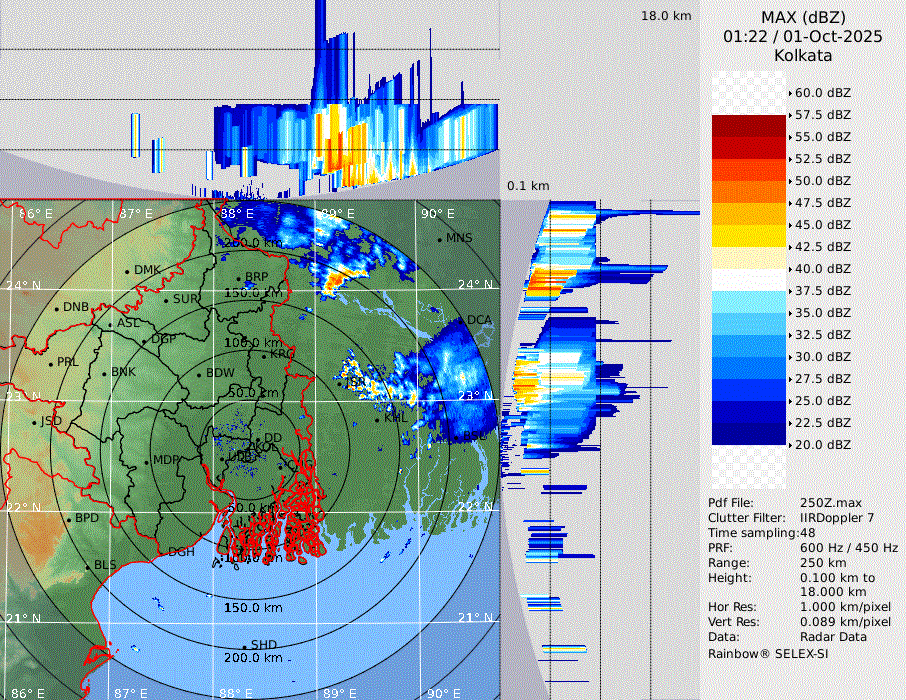Click the 35.0 dBZ legend label
This screenshot has width=906, height=700.
coord(822,313)
